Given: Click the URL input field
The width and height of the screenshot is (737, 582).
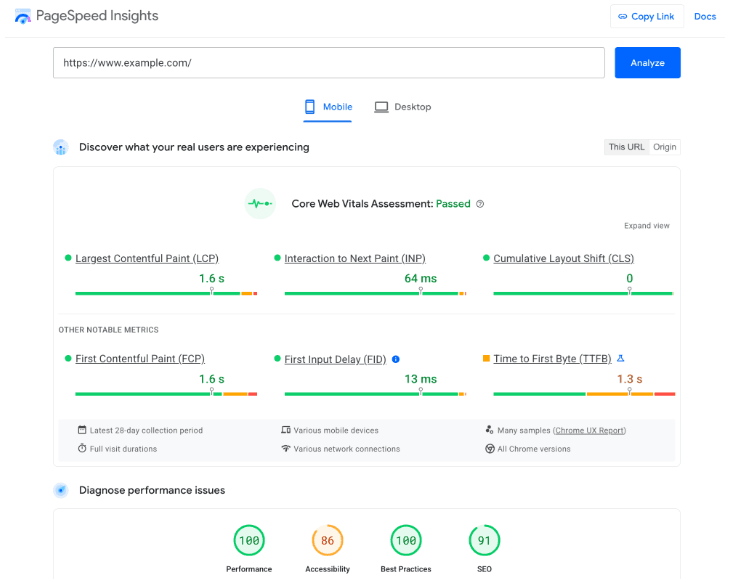Looking at the screenshot, I should (x=329, y=63).
